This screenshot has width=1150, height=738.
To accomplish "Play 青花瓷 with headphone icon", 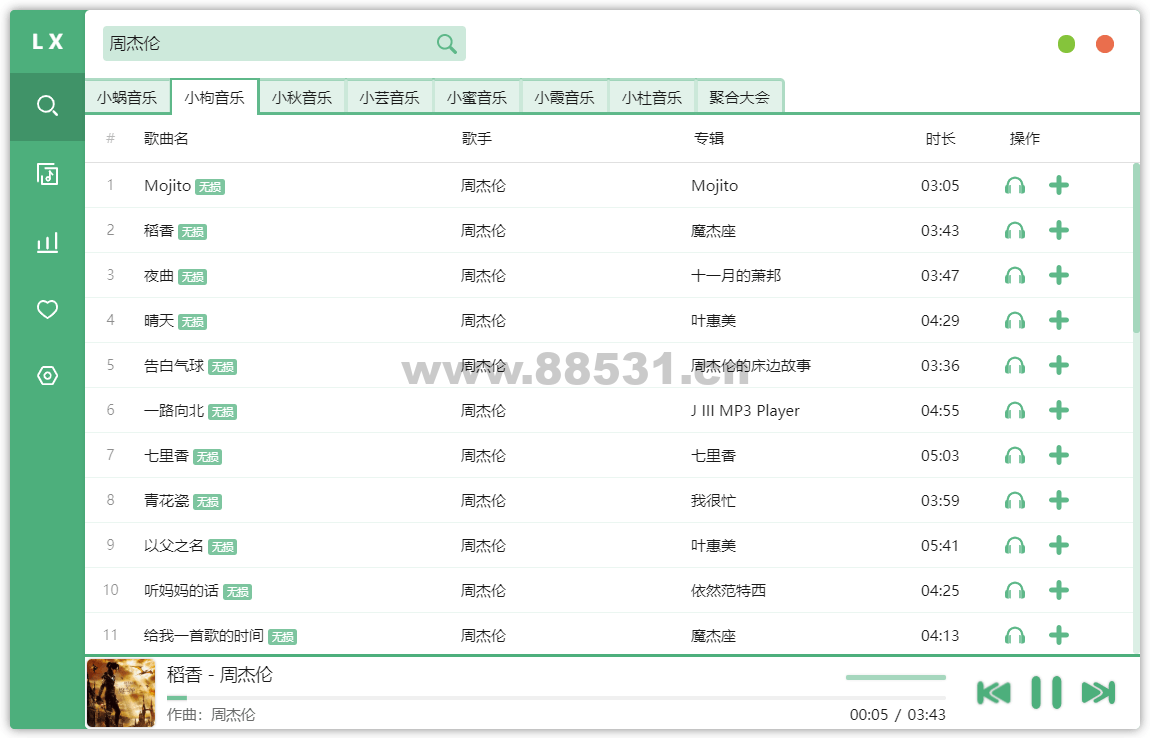I will point(1015,500).
